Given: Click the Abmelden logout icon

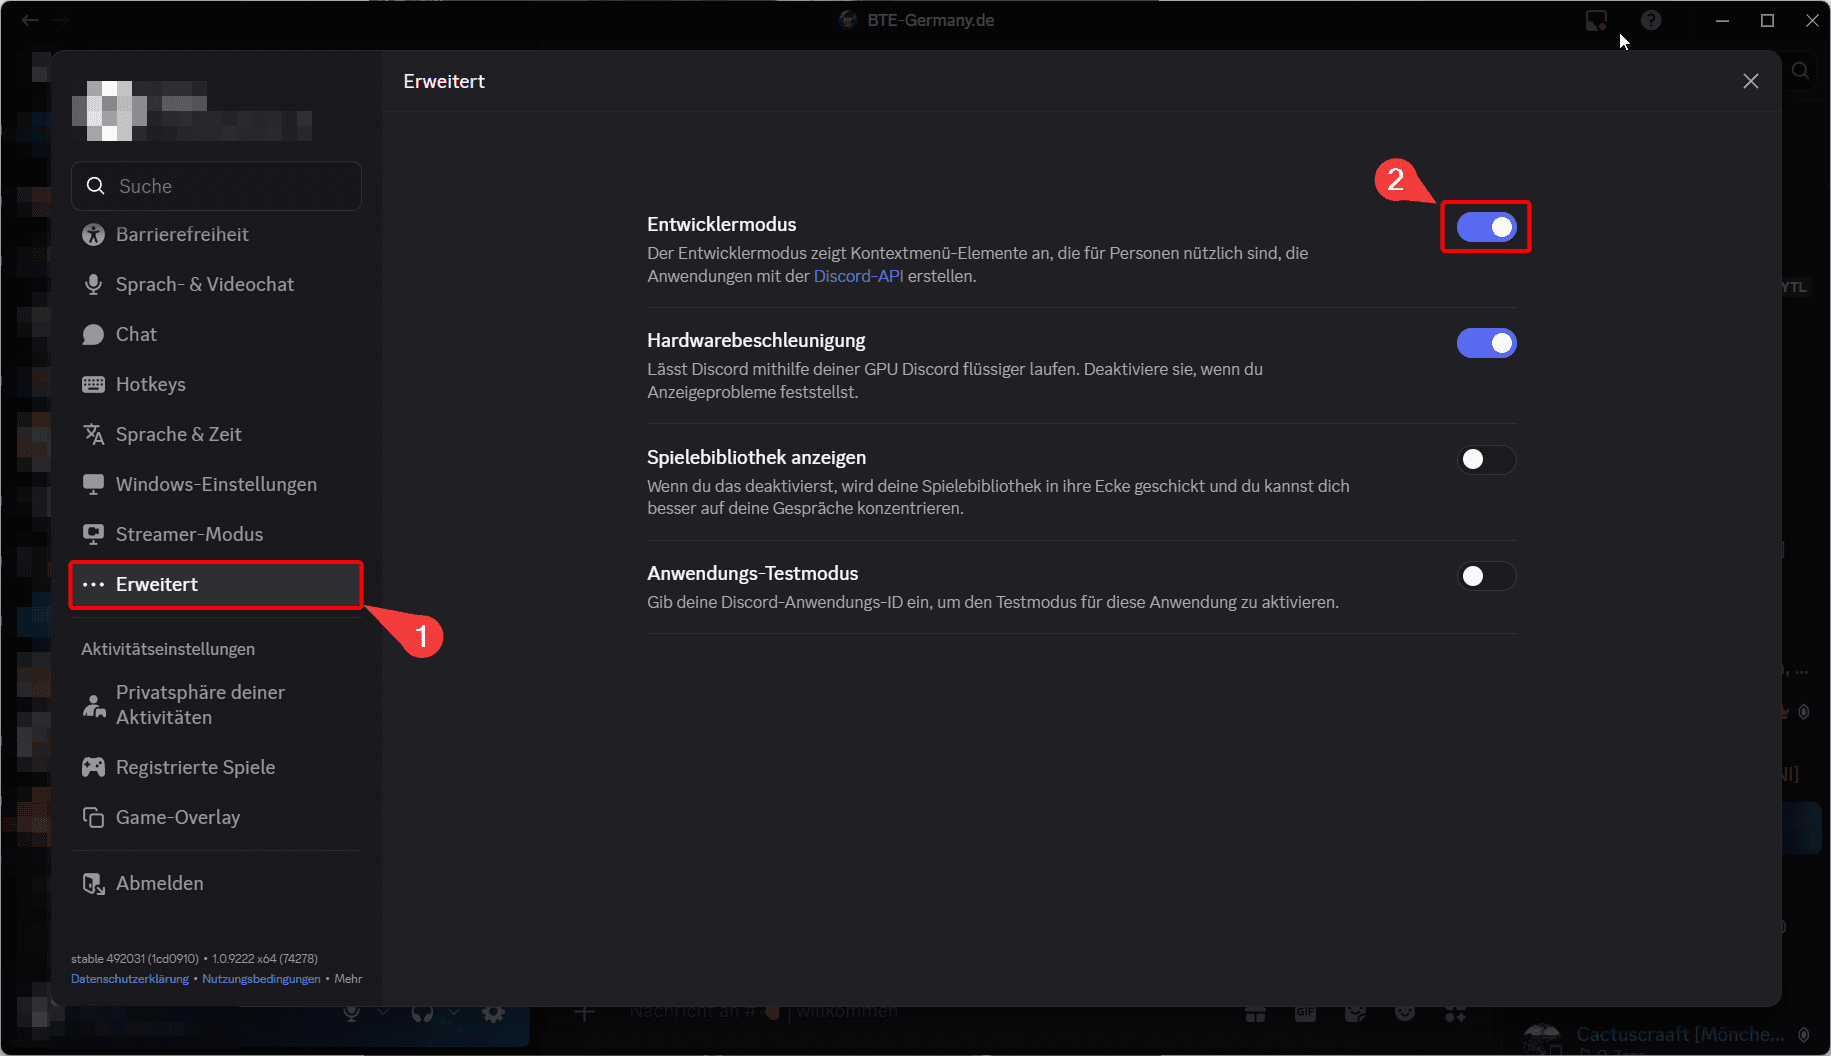Looking at the screenshot, I should 93,884.
